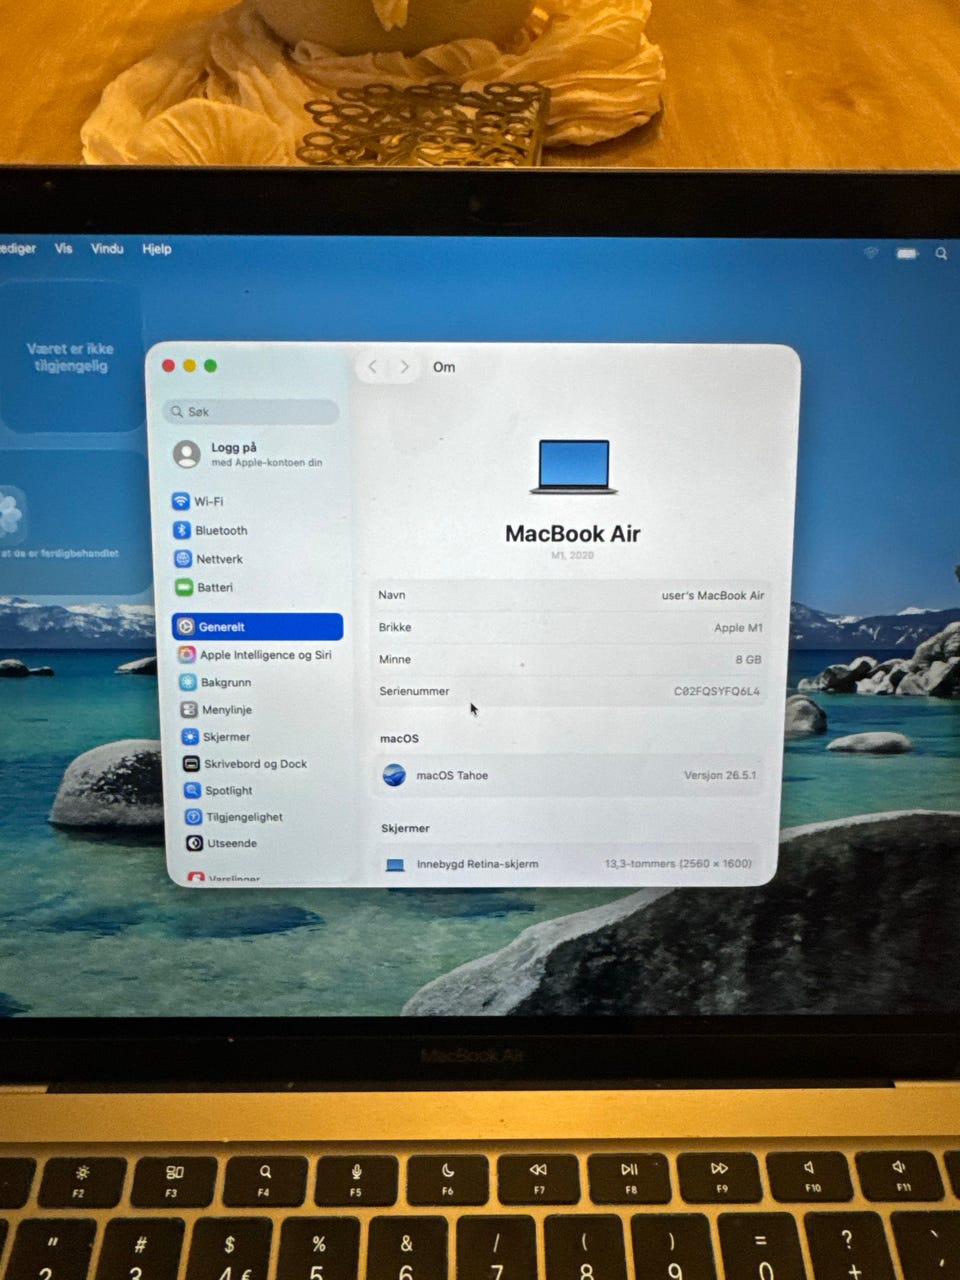Click the macOS Tahoe label
The image size is (960, 1280).
pos(452,775)
